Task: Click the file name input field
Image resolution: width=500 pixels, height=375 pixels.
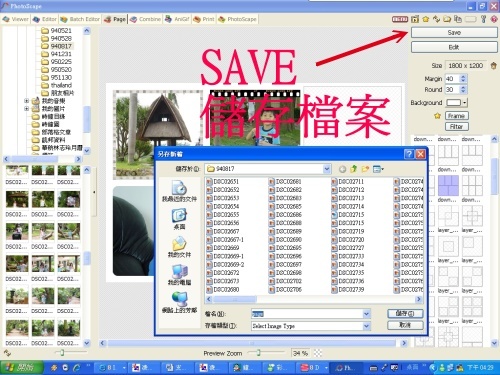Action: click(307, 314)
